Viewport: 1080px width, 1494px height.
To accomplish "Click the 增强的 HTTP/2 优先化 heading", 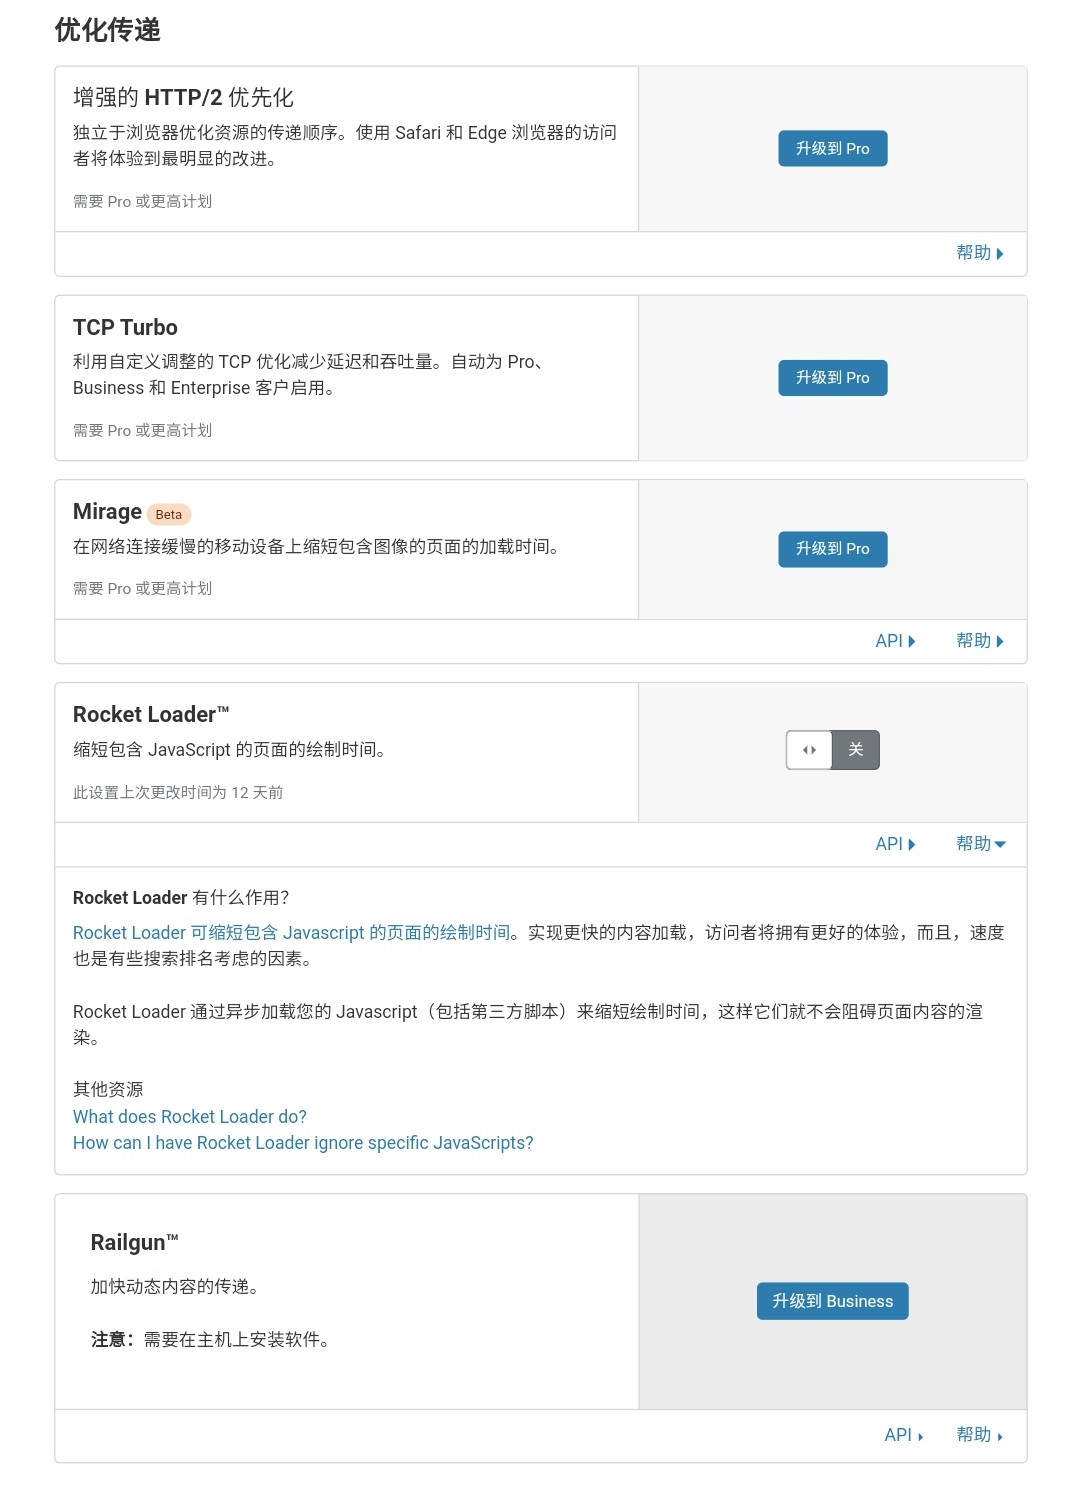I will coord(183,97).
